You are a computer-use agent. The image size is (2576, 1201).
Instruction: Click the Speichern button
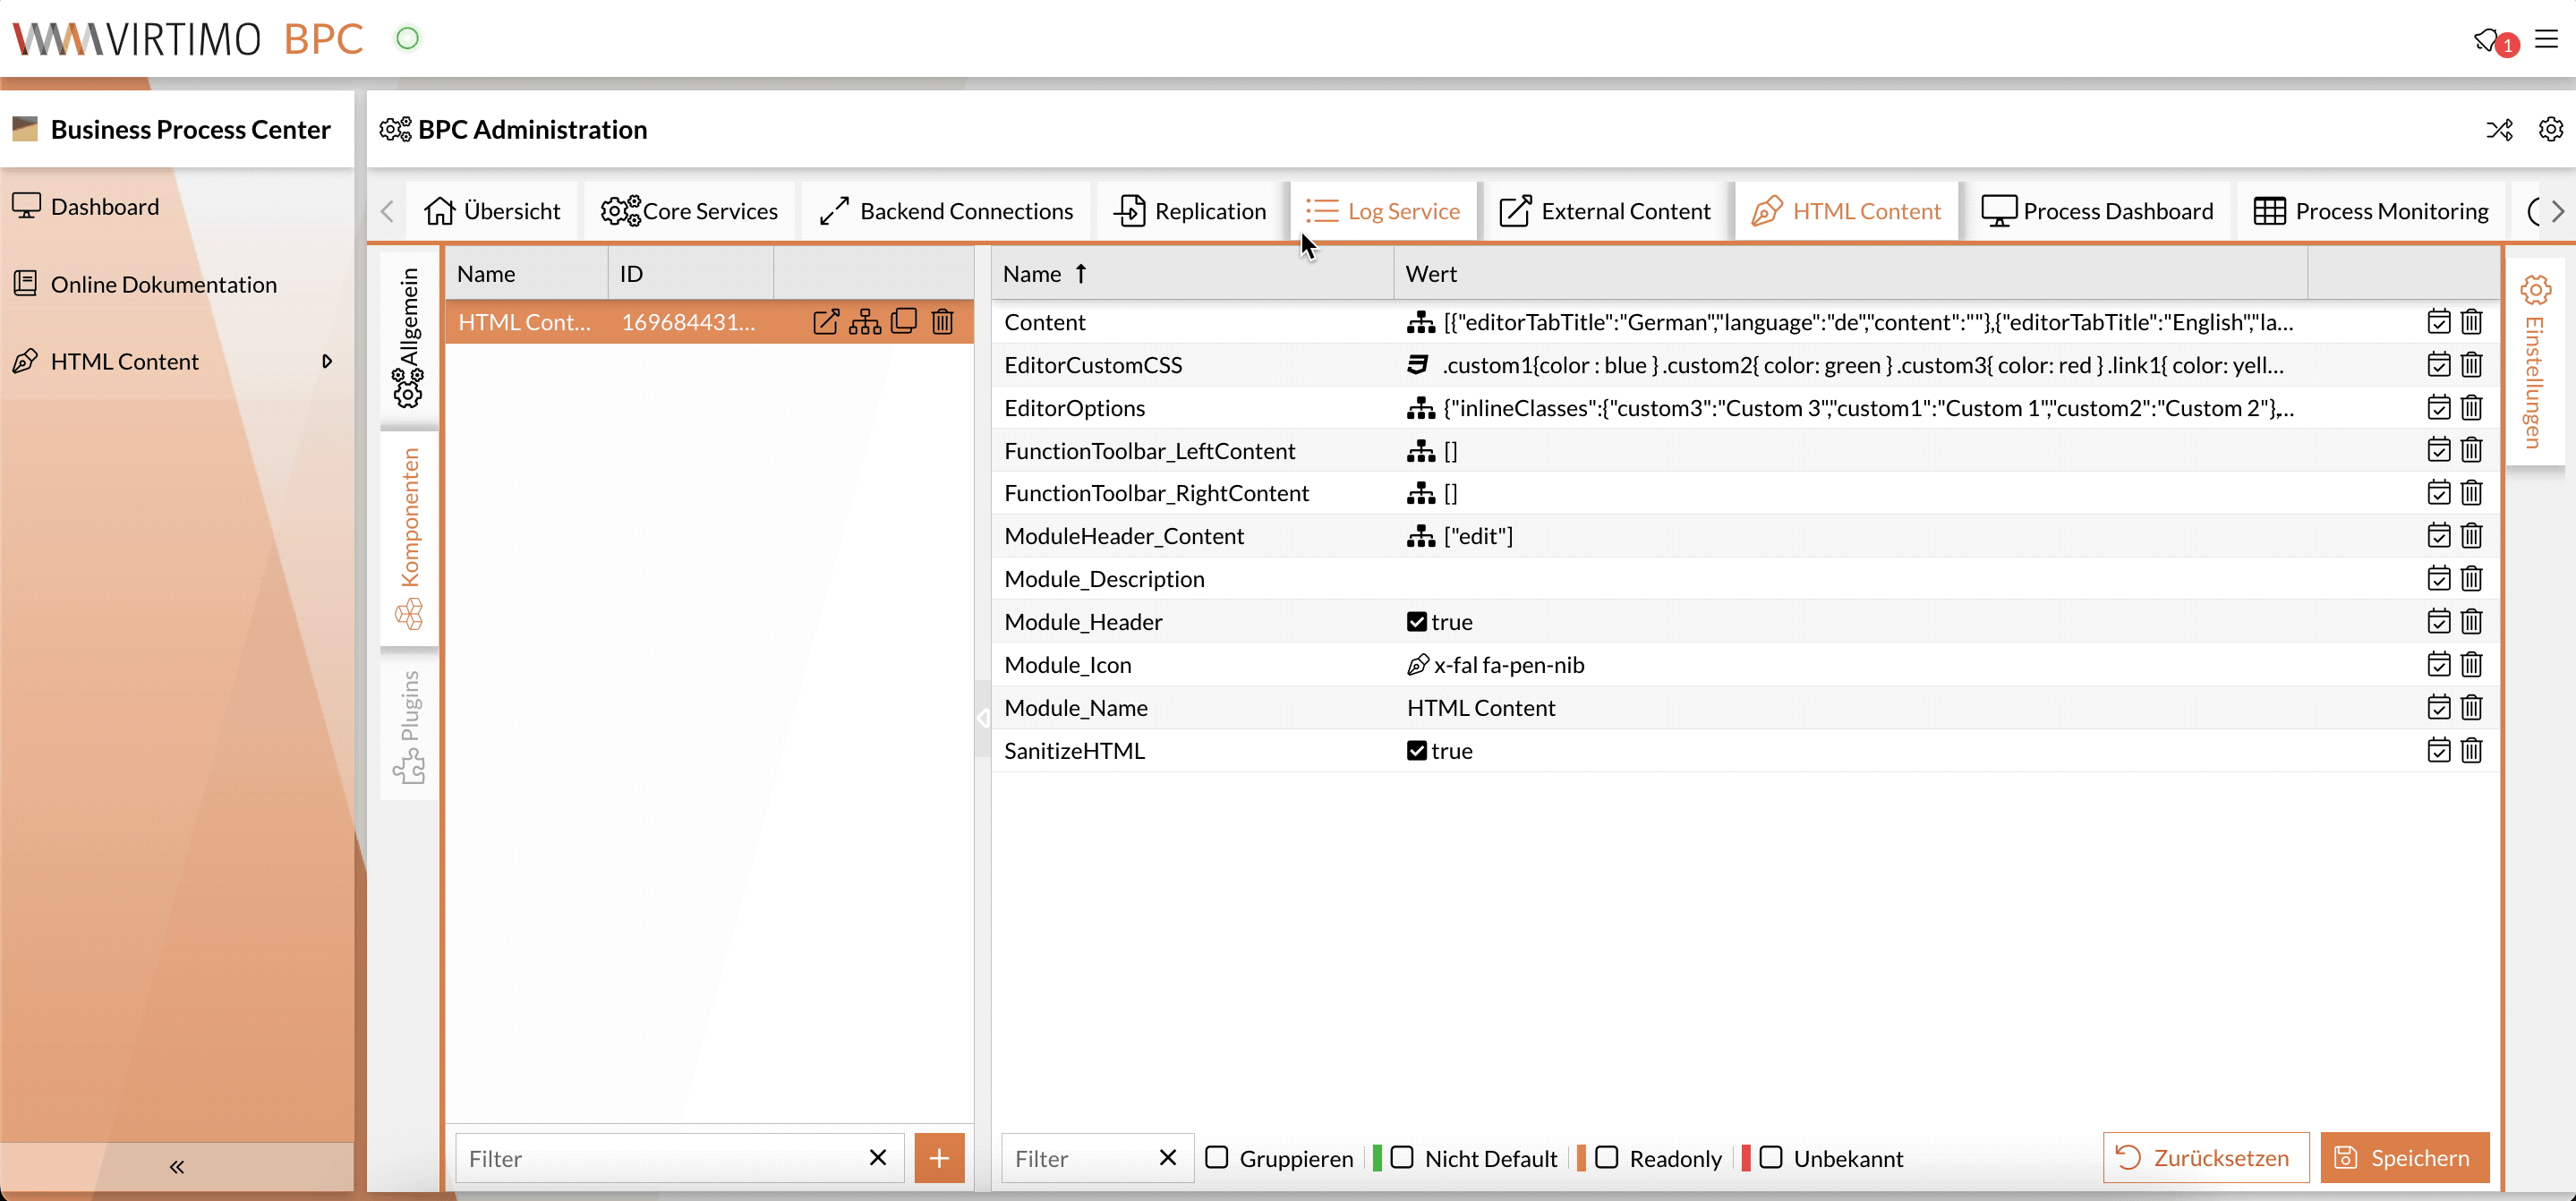click(2404, 1158)
